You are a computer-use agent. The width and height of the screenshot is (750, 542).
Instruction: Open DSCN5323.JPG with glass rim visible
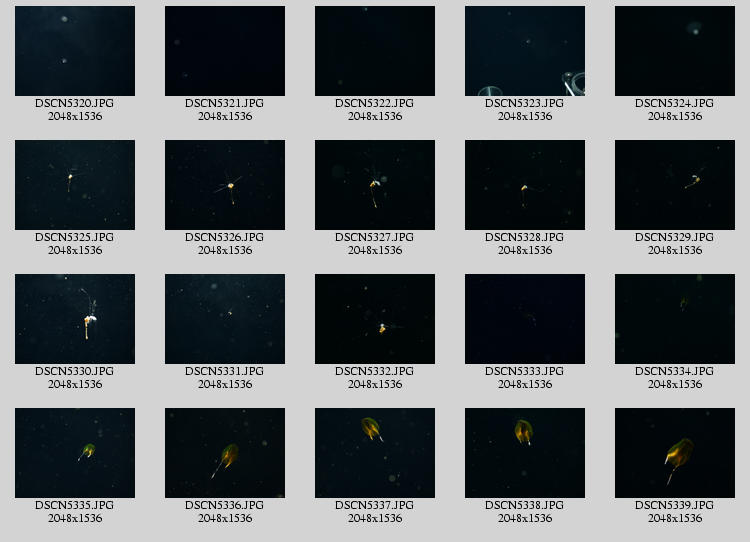pyautogui.click(x=525, y=51)
